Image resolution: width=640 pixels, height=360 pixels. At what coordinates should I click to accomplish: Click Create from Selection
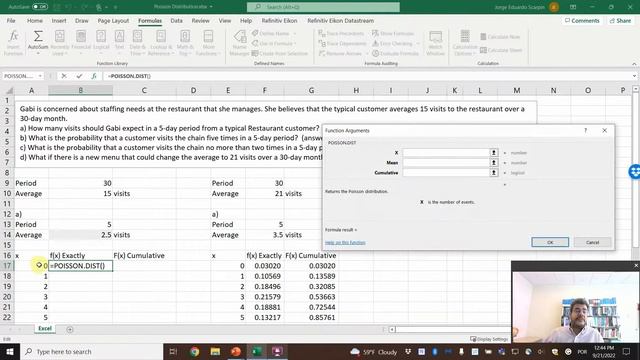[280, 53]
